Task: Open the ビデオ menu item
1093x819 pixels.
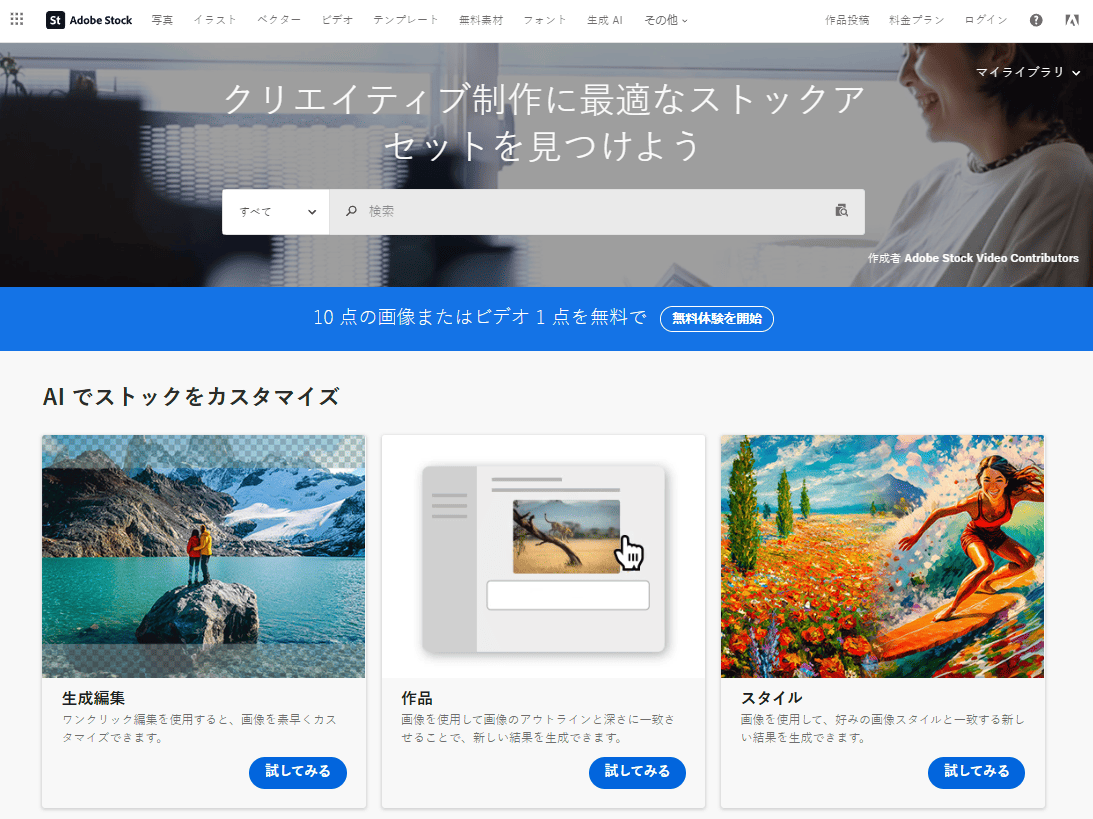Action: click(x=337, y=20)
